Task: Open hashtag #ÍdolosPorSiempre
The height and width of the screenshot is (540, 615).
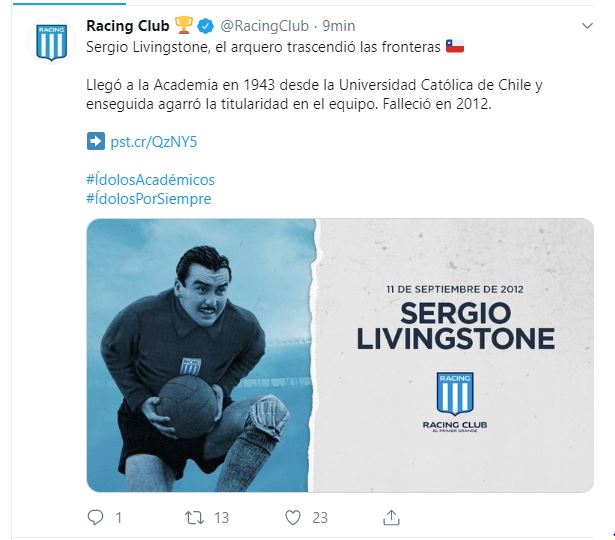Action: (x=149, y=198)
